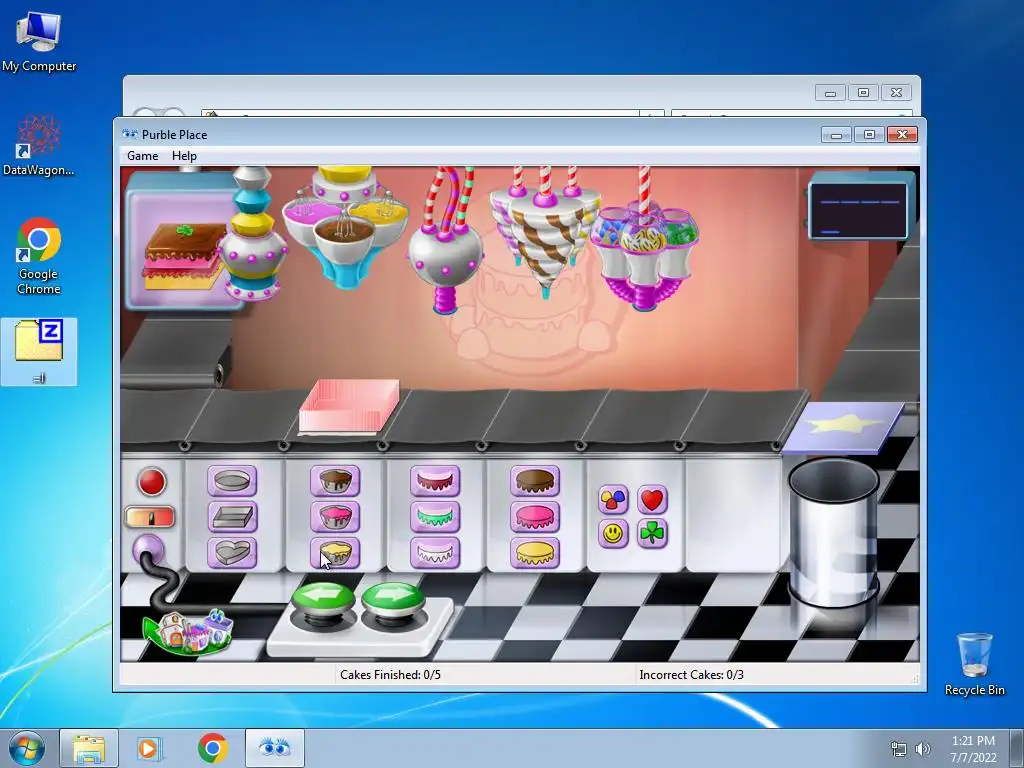Return to Purble Place village icon
Viewport: 1024px width, 768px height.
pos(189,631)
